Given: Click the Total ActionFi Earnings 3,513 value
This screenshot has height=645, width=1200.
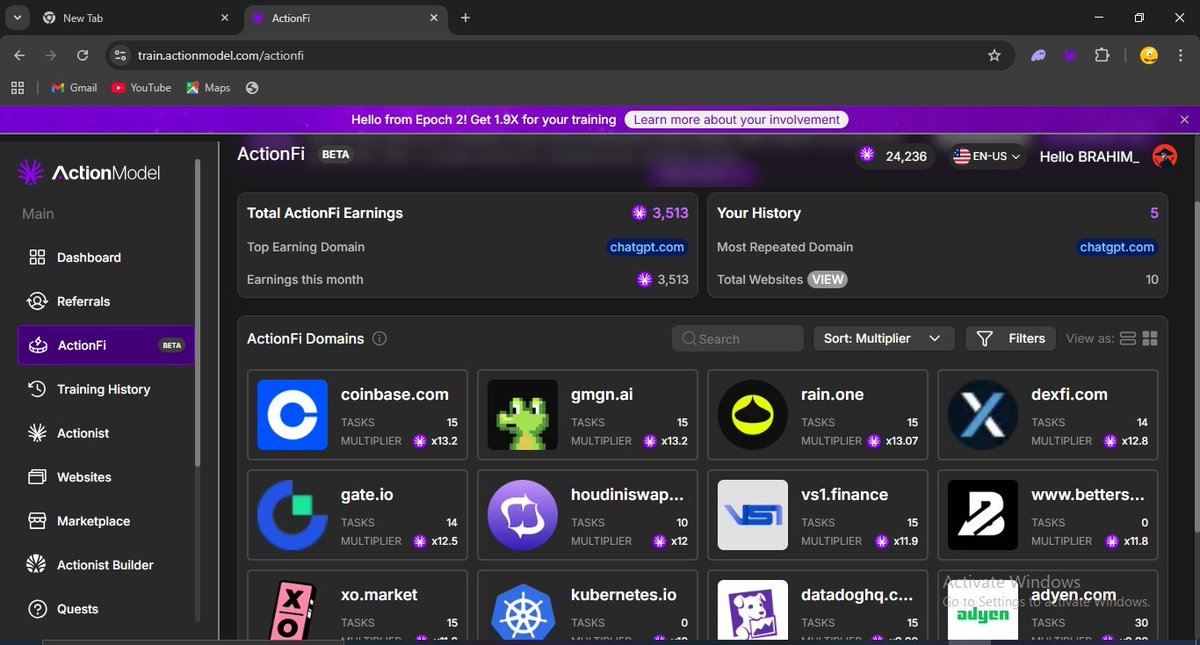Looking at the screenshot, I should (670, 213).
